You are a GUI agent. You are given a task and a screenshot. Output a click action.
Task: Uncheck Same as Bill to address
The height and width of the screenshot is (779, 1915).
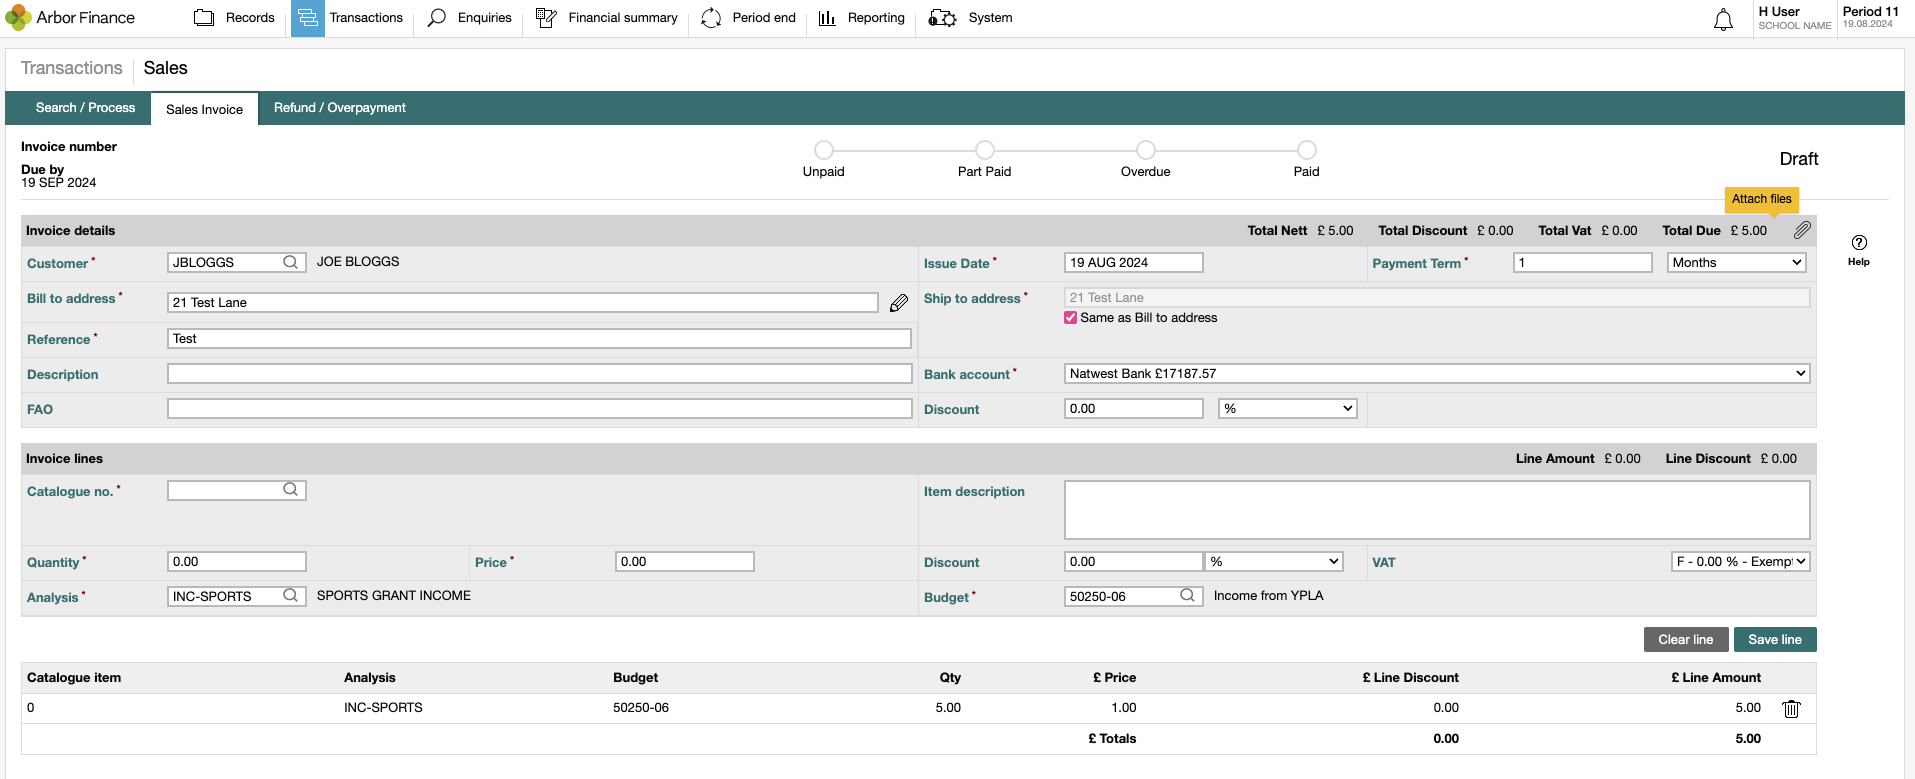tap(1071, 318)
